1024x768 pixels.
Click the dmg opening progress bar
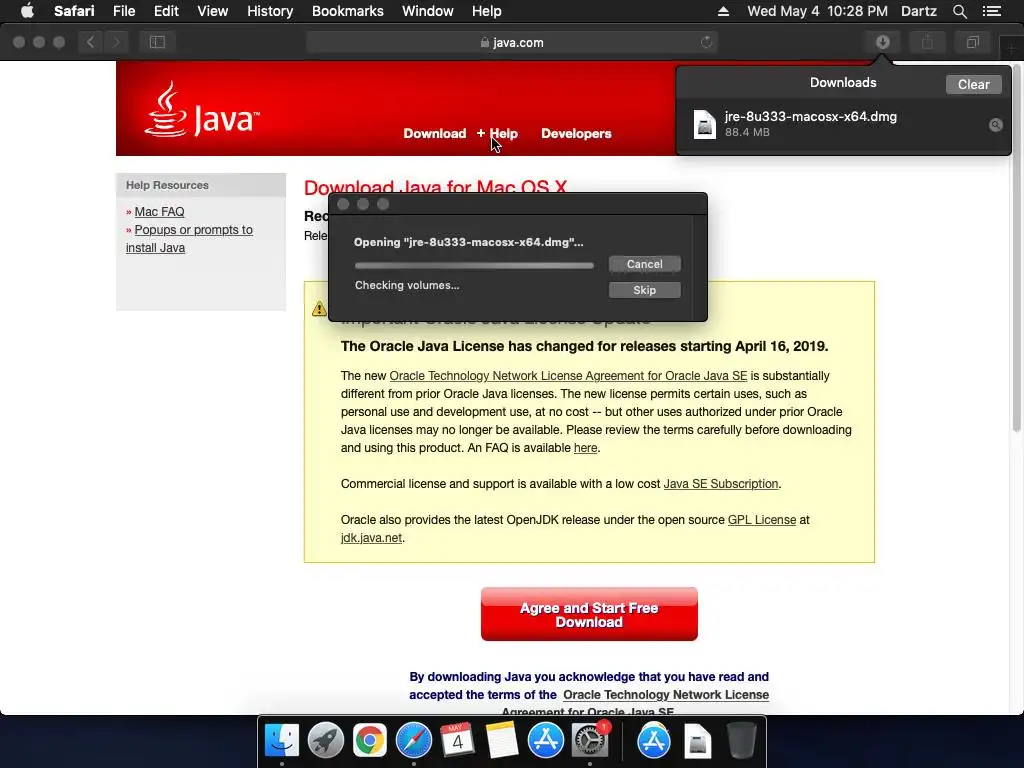474,266
